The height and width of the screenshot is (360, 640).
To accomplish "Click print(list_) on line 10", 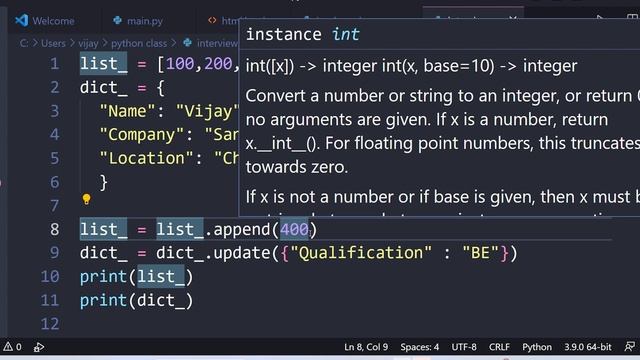I will 136,277.
